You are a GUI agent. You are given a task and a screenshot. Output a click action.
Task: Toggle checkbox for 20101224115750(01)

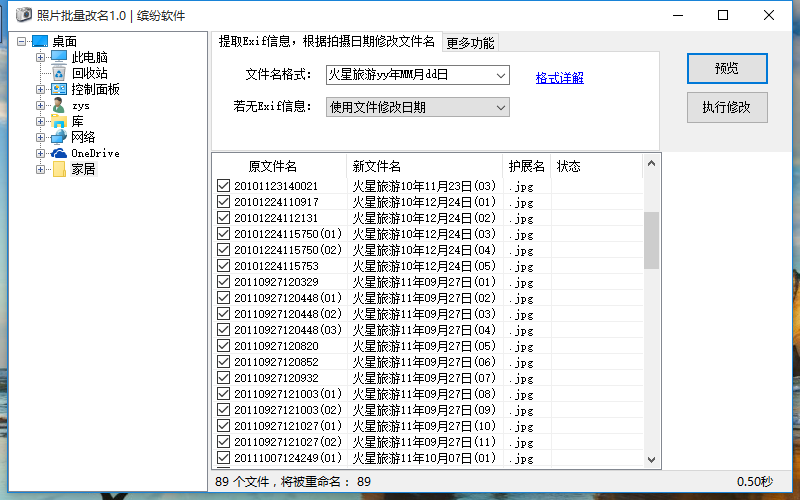223,234
